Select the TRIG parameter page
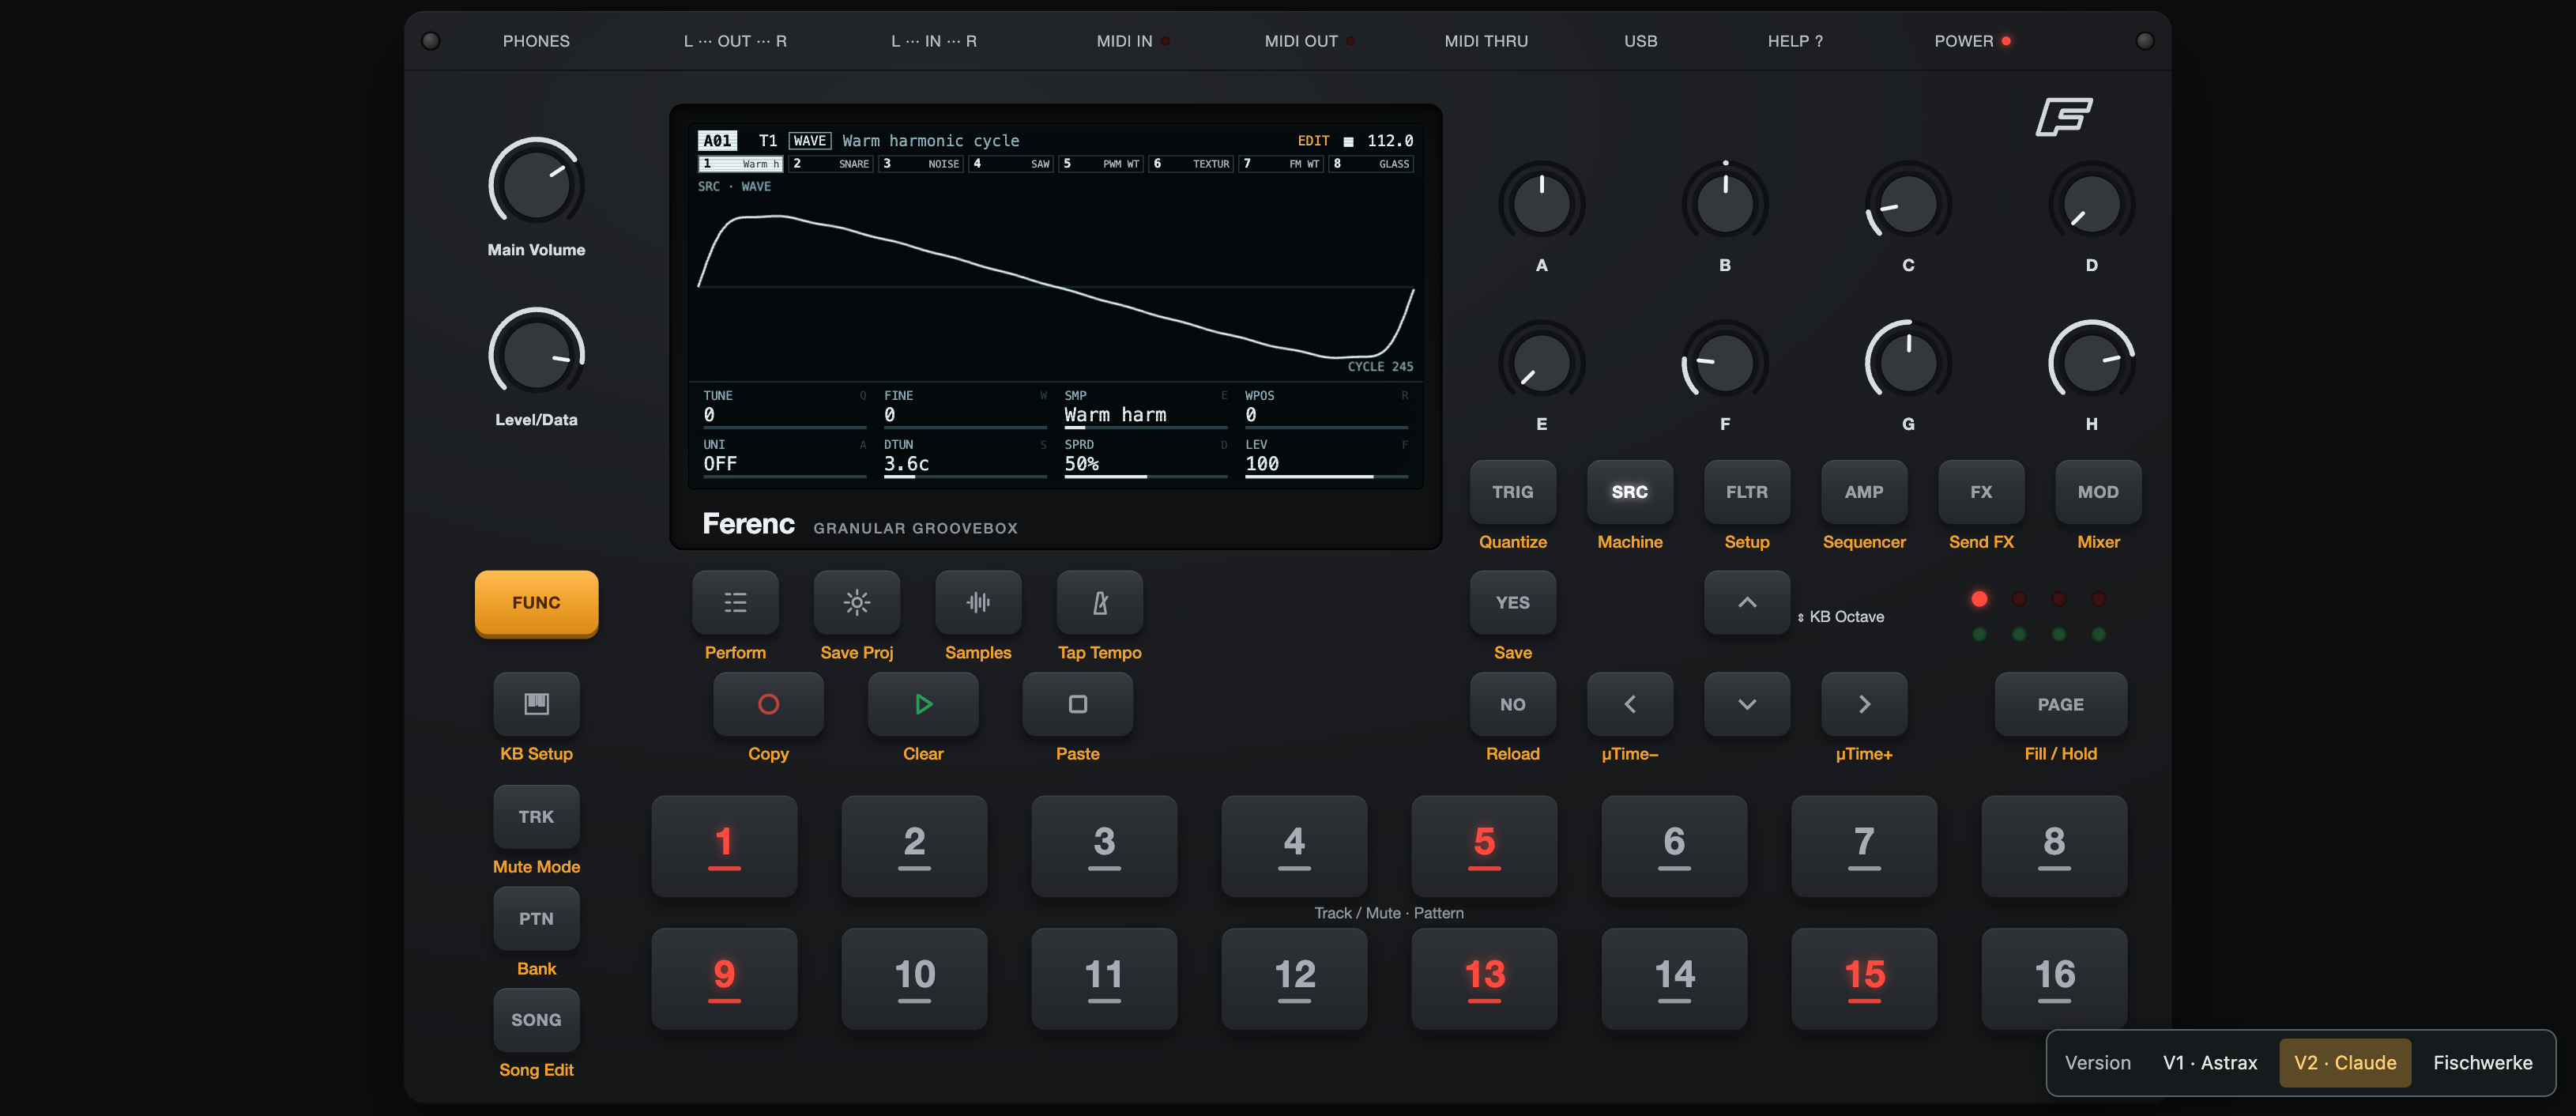Screen dimensions: 2576x1116 pyautogui.click(x=1513, y=492)
